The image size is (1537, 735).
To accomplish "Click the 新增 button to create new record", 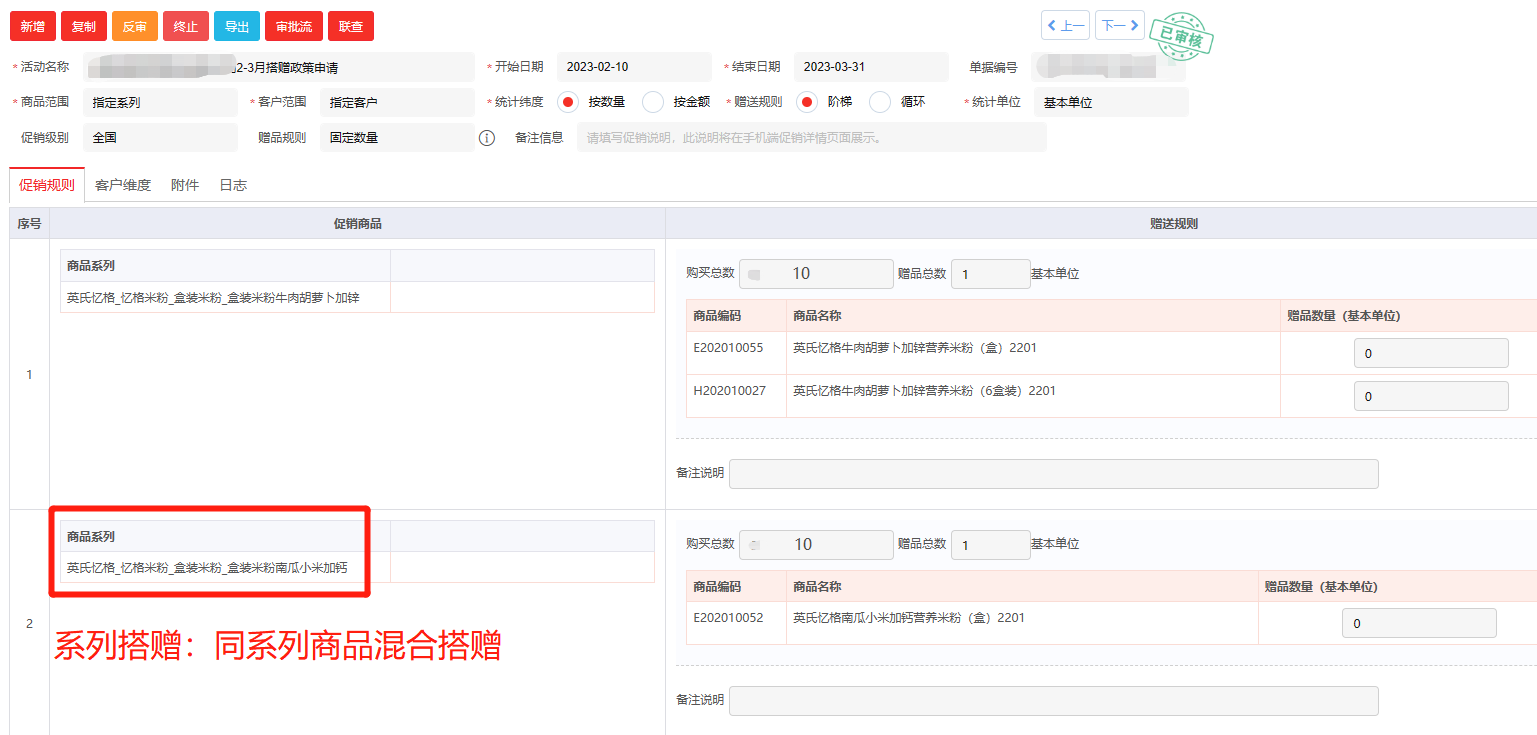I will 32,26.
